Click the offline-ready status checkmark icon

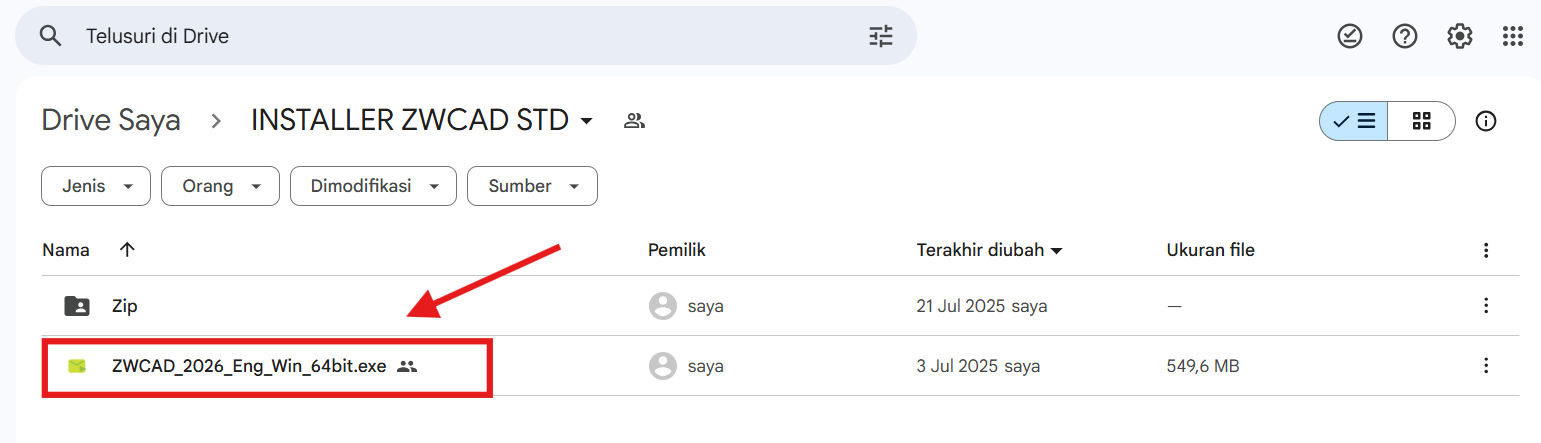[1350, 37]
